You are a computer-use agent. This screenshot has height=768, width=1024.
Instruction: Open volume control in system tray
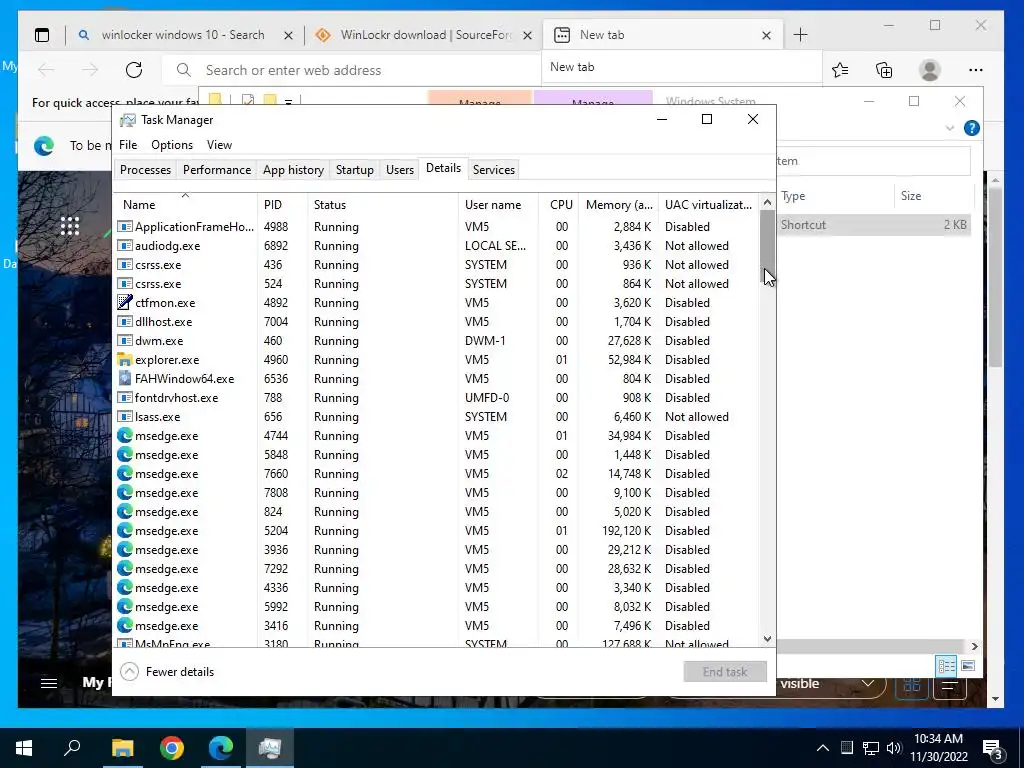pos(894,748)
